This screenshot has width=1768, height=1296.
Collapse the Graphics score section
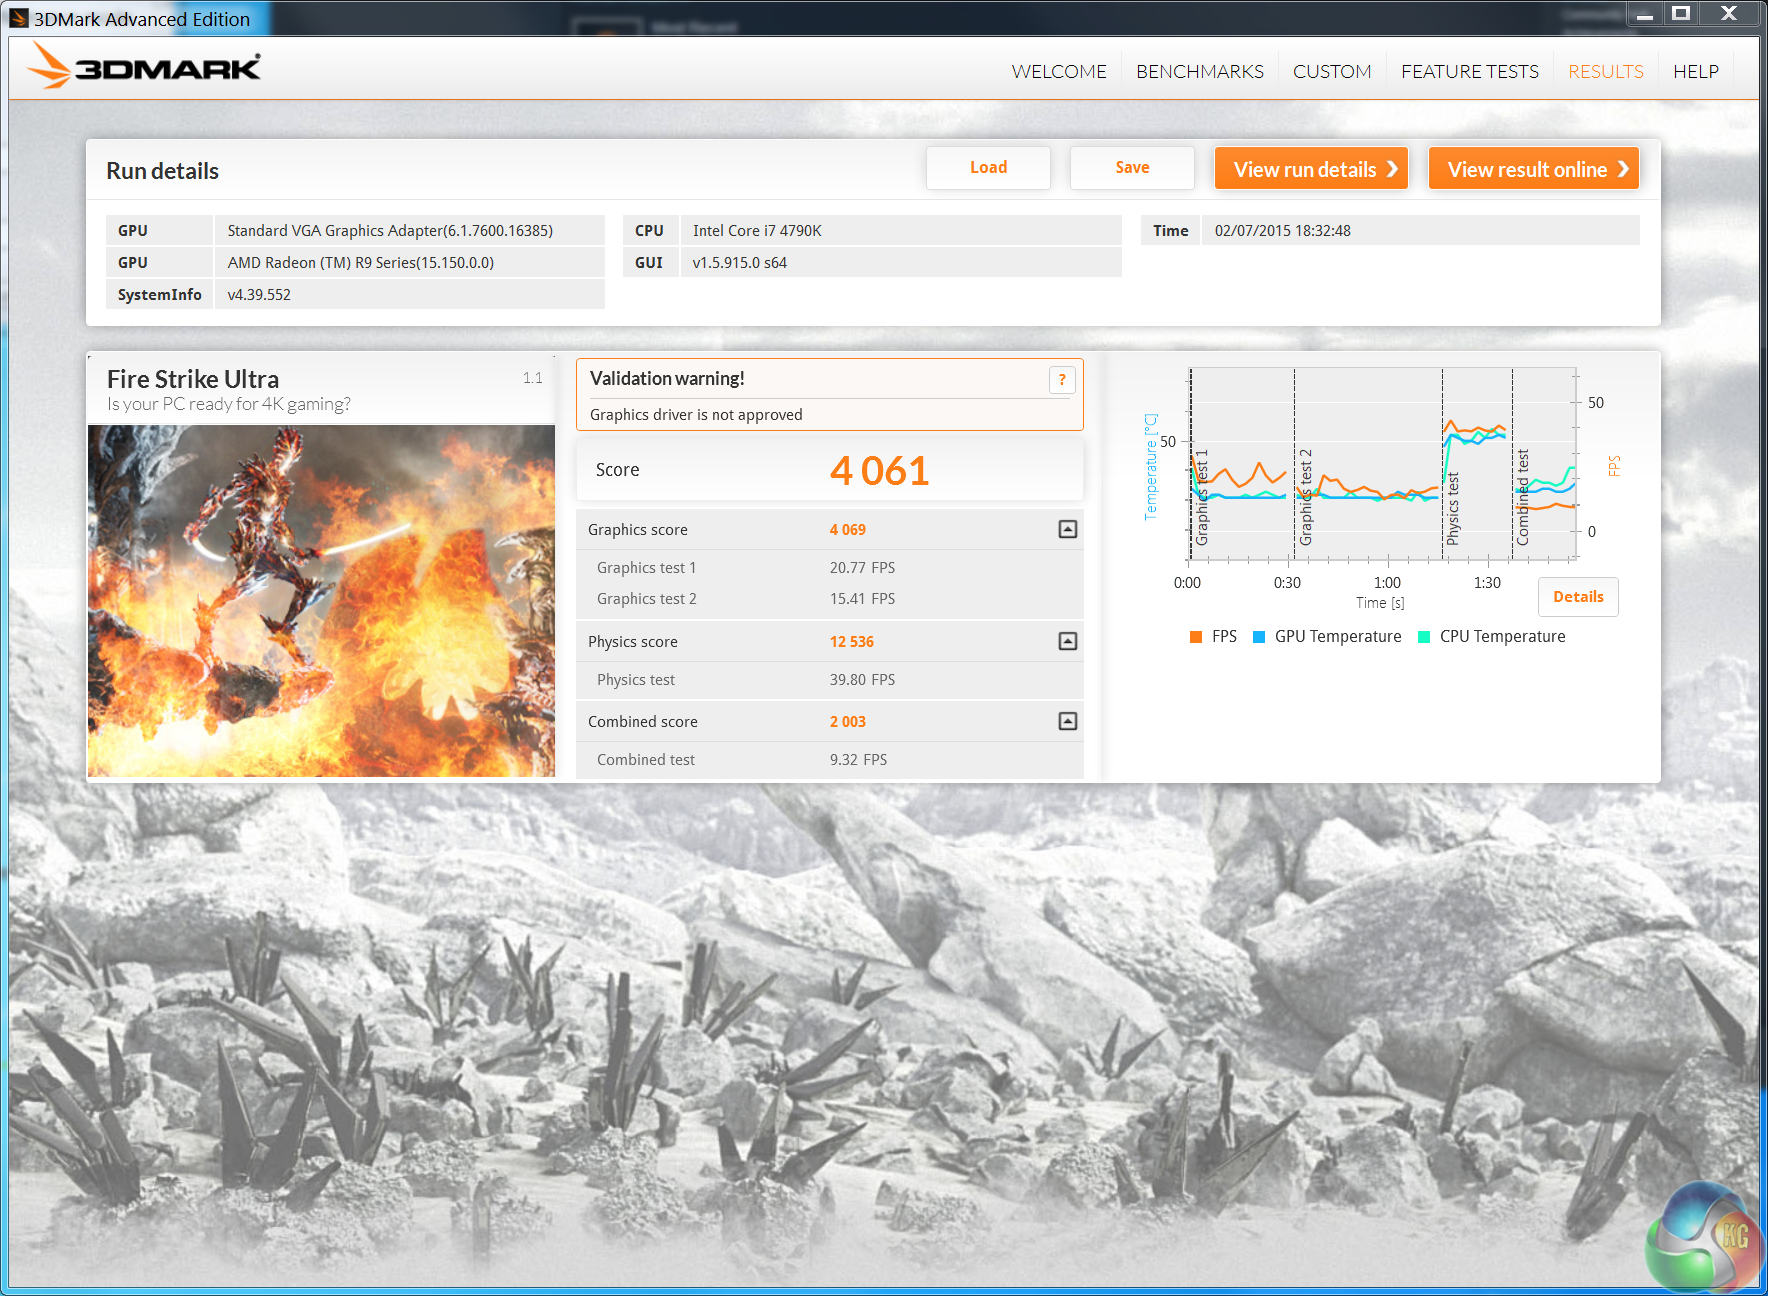1067,530
